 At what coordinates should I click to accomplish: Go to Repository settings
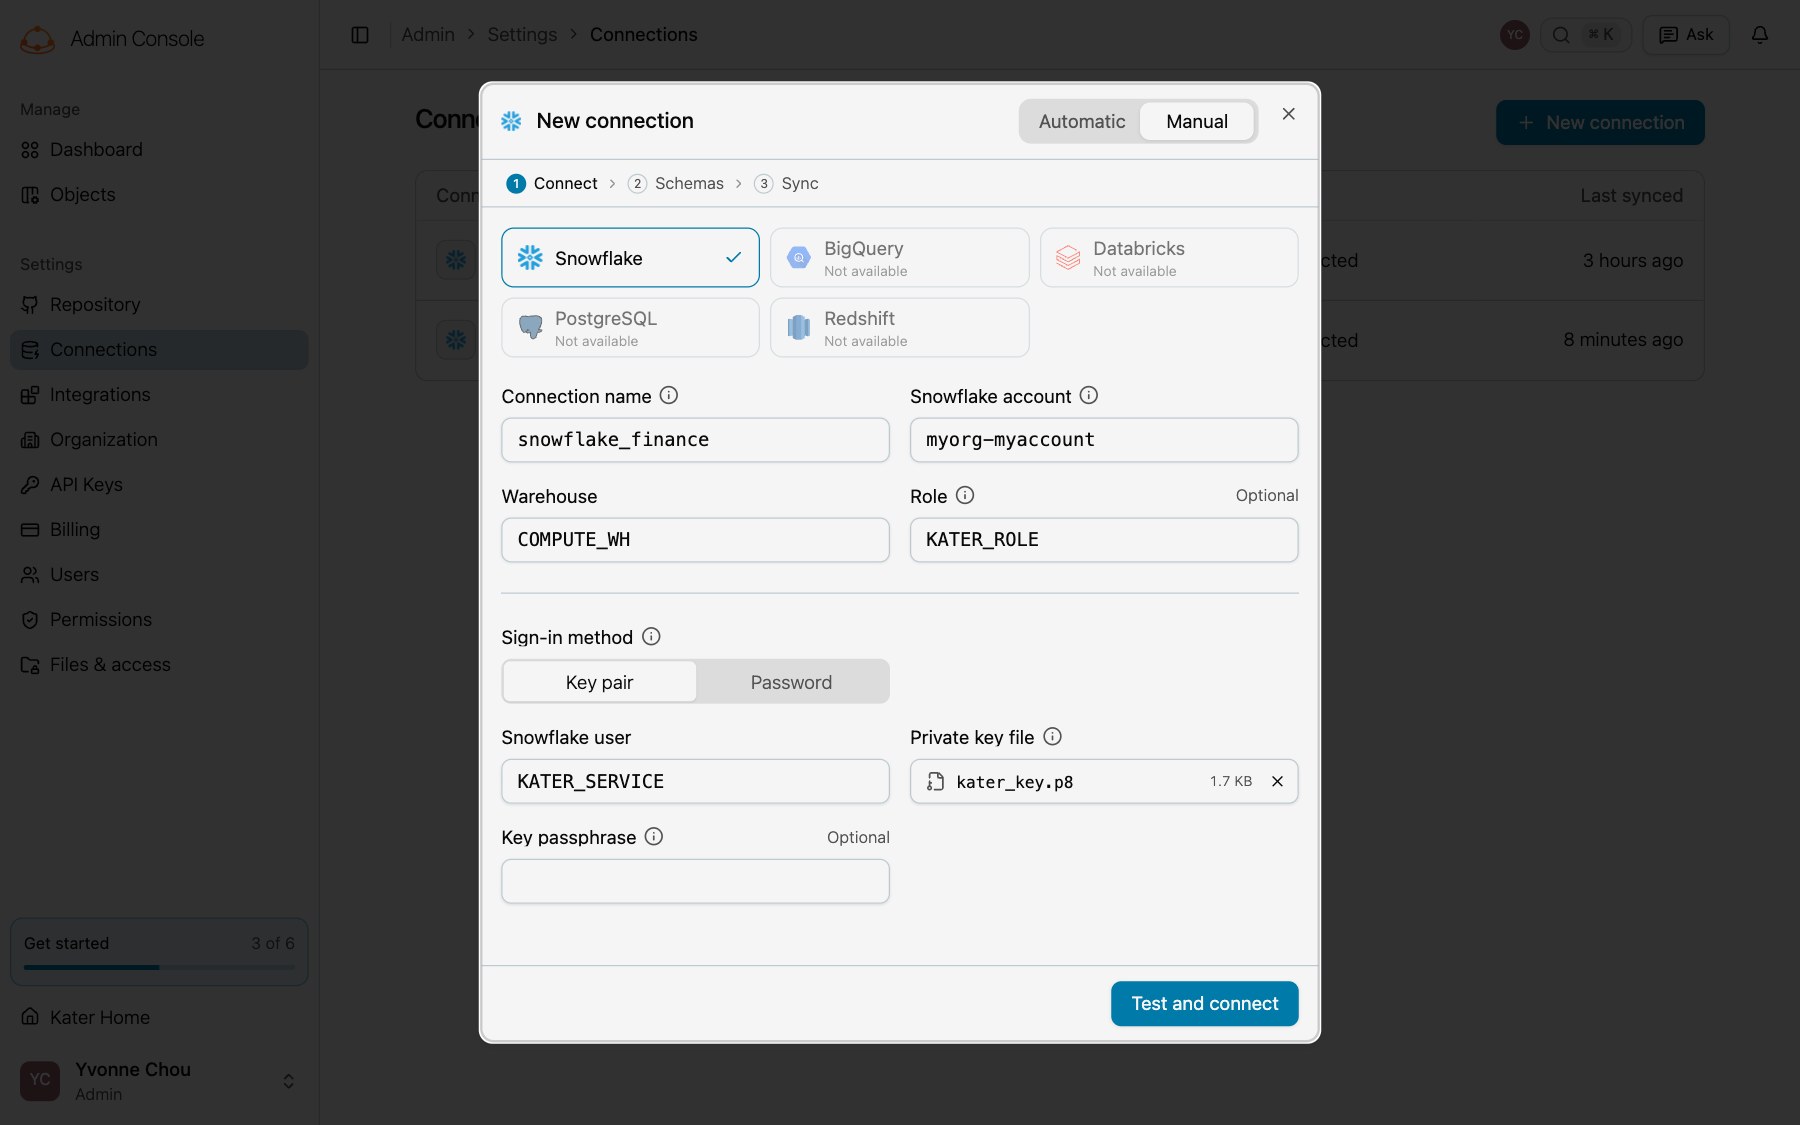(159, 305)
